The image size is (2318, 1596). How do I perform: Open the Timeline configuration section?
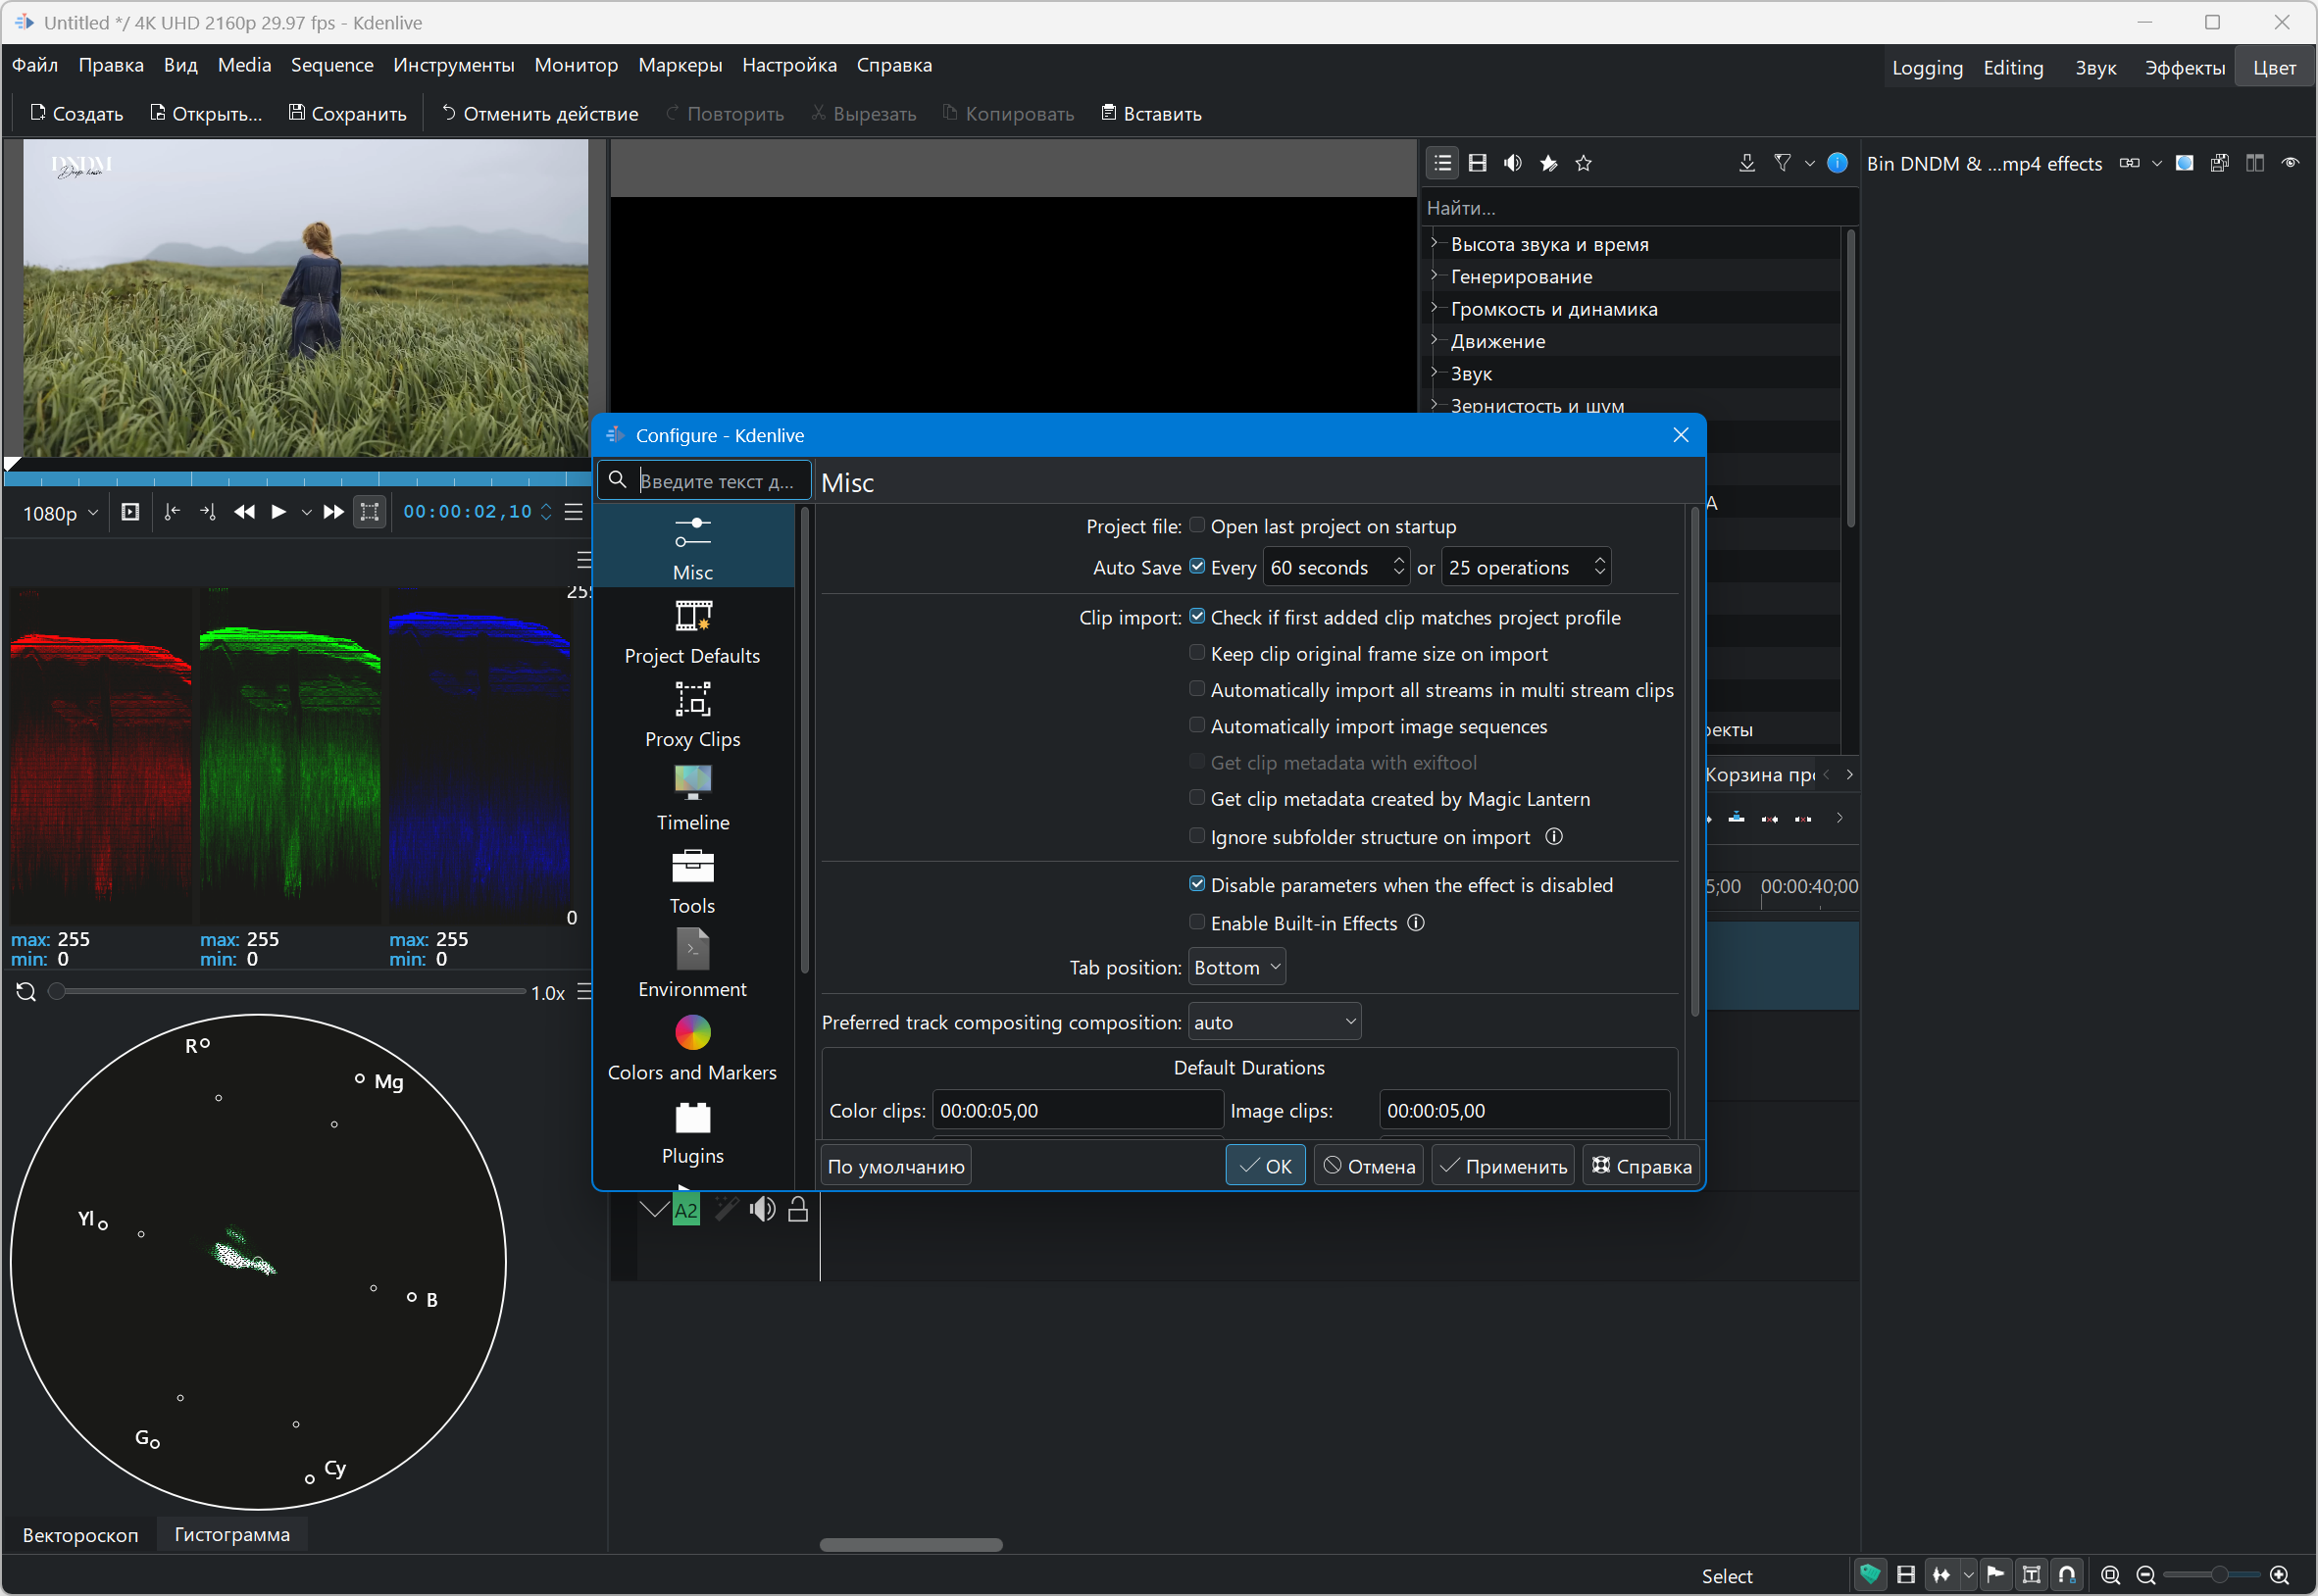(x=692, y=798)
